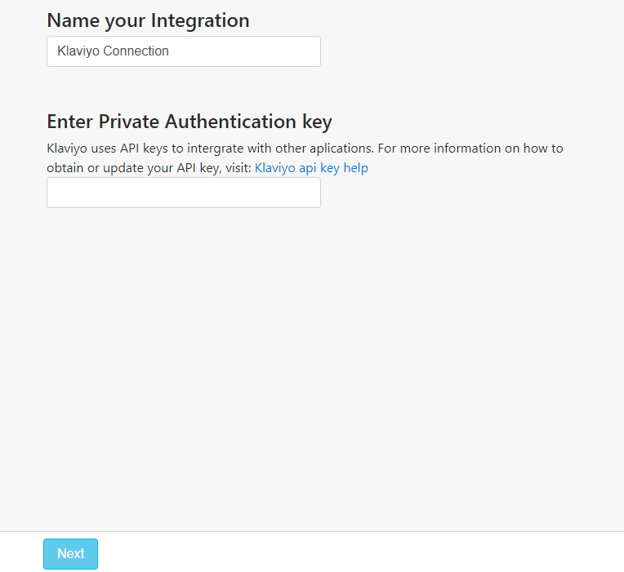This screenshot has height=572, width=624.
Task: Select the 'Enter Private Authentication key' heading
Action: pos(189,122)
